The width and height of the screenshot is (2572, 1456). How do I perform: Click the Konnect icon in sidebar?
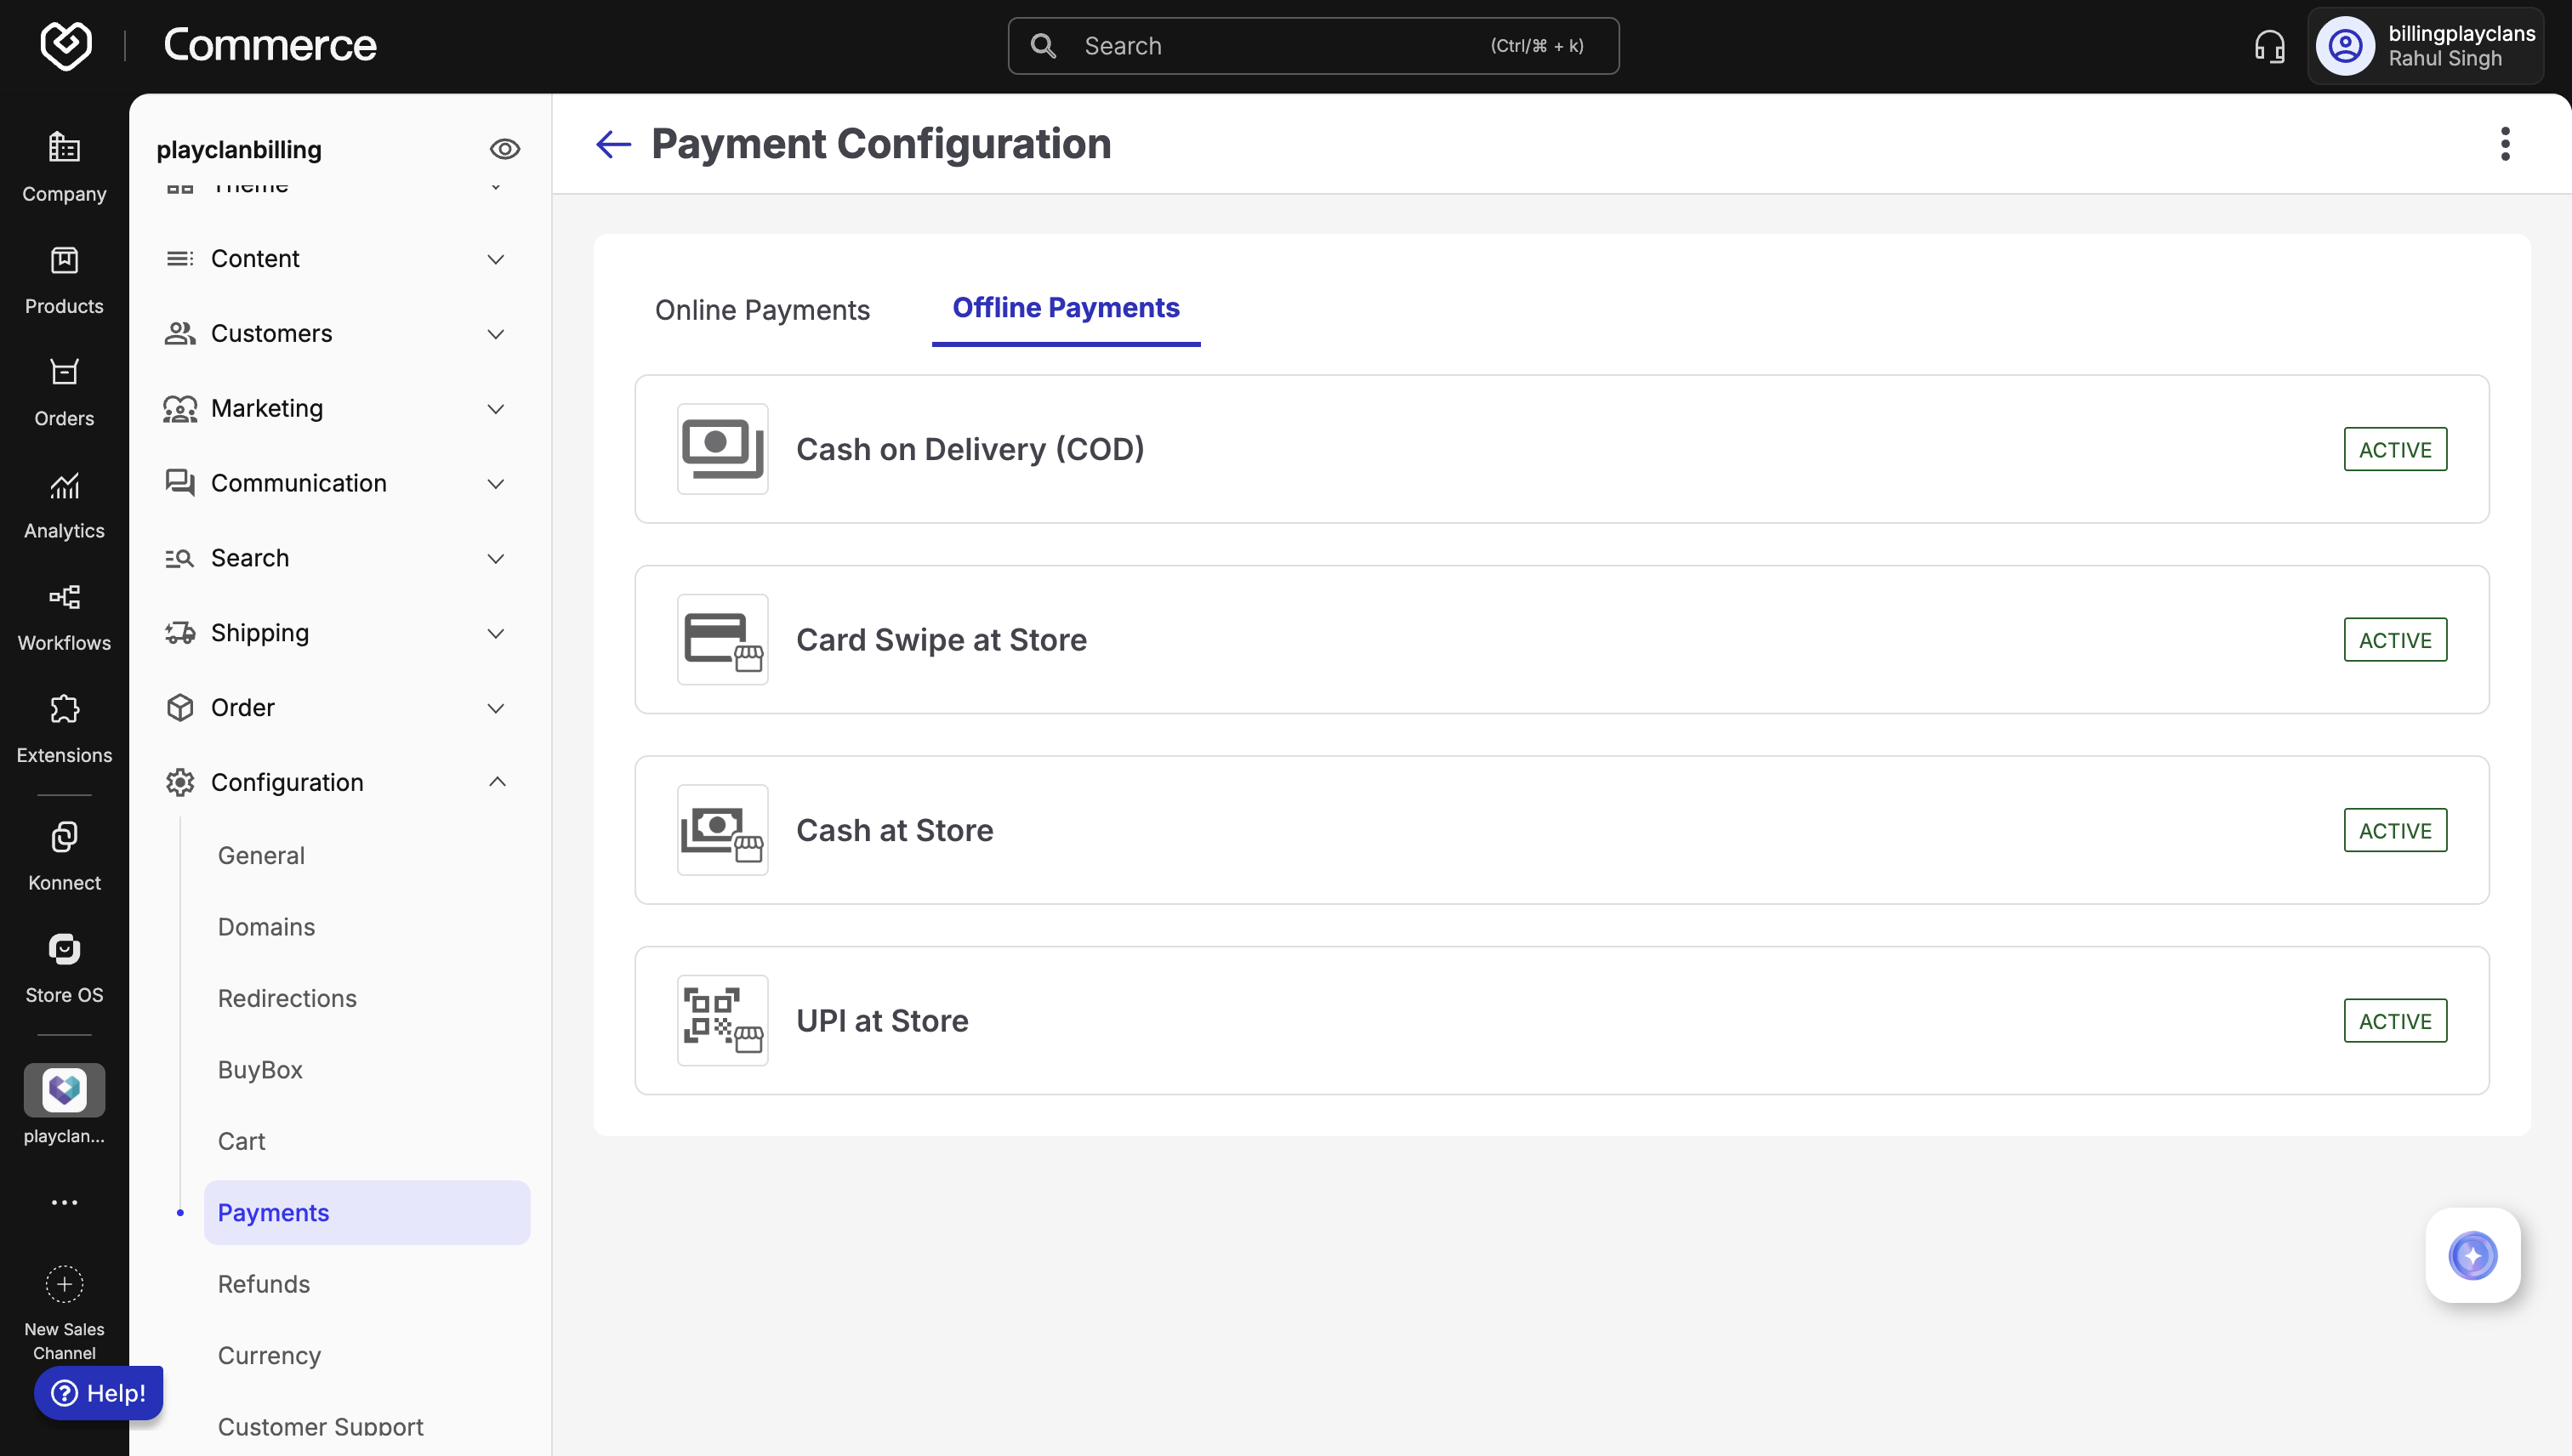click(x=64, y=855)
